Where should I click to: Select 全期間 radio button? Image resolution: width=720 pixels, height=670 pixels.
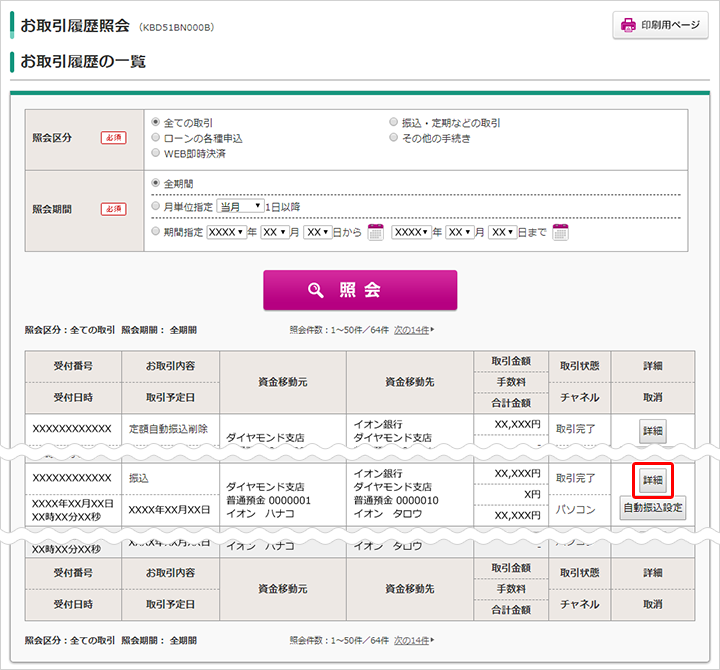(x=156, y=183)
